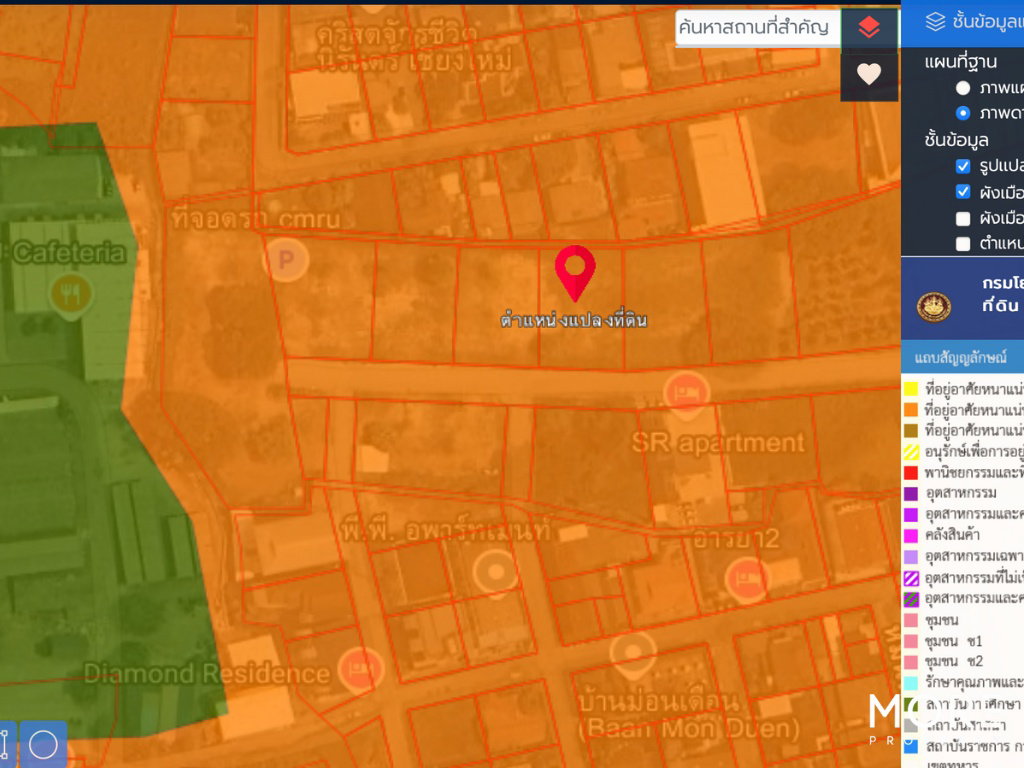Select the ภาพแผนที่ base map radio
This screenshot has height=768, width=1024.
pos(963,88)
